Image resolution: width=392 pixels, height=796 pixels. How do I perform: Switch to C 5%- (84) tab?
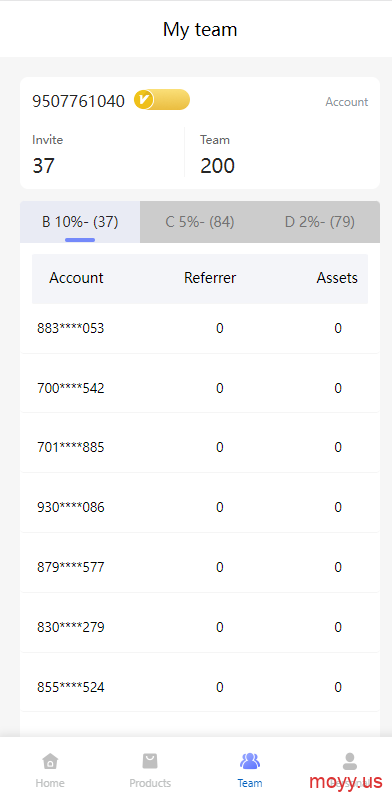(200, 222)
